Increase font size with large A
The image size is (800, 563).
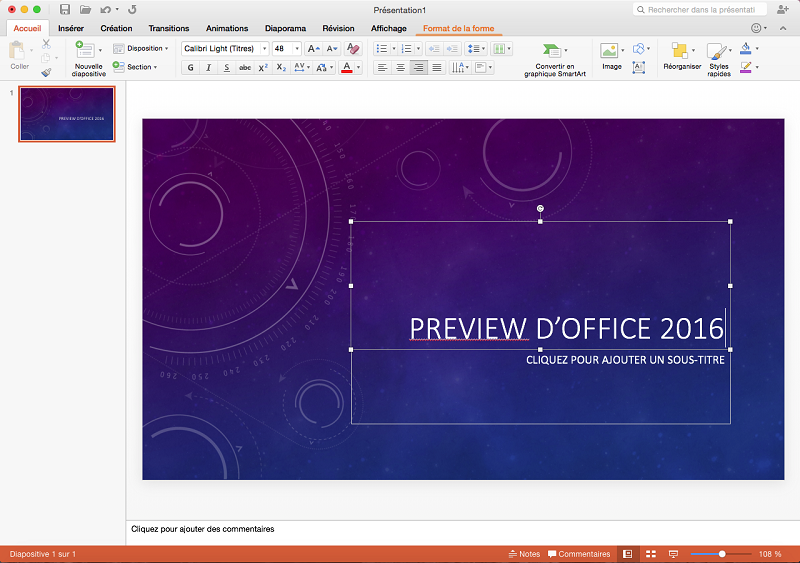click(x=313, y=48)
